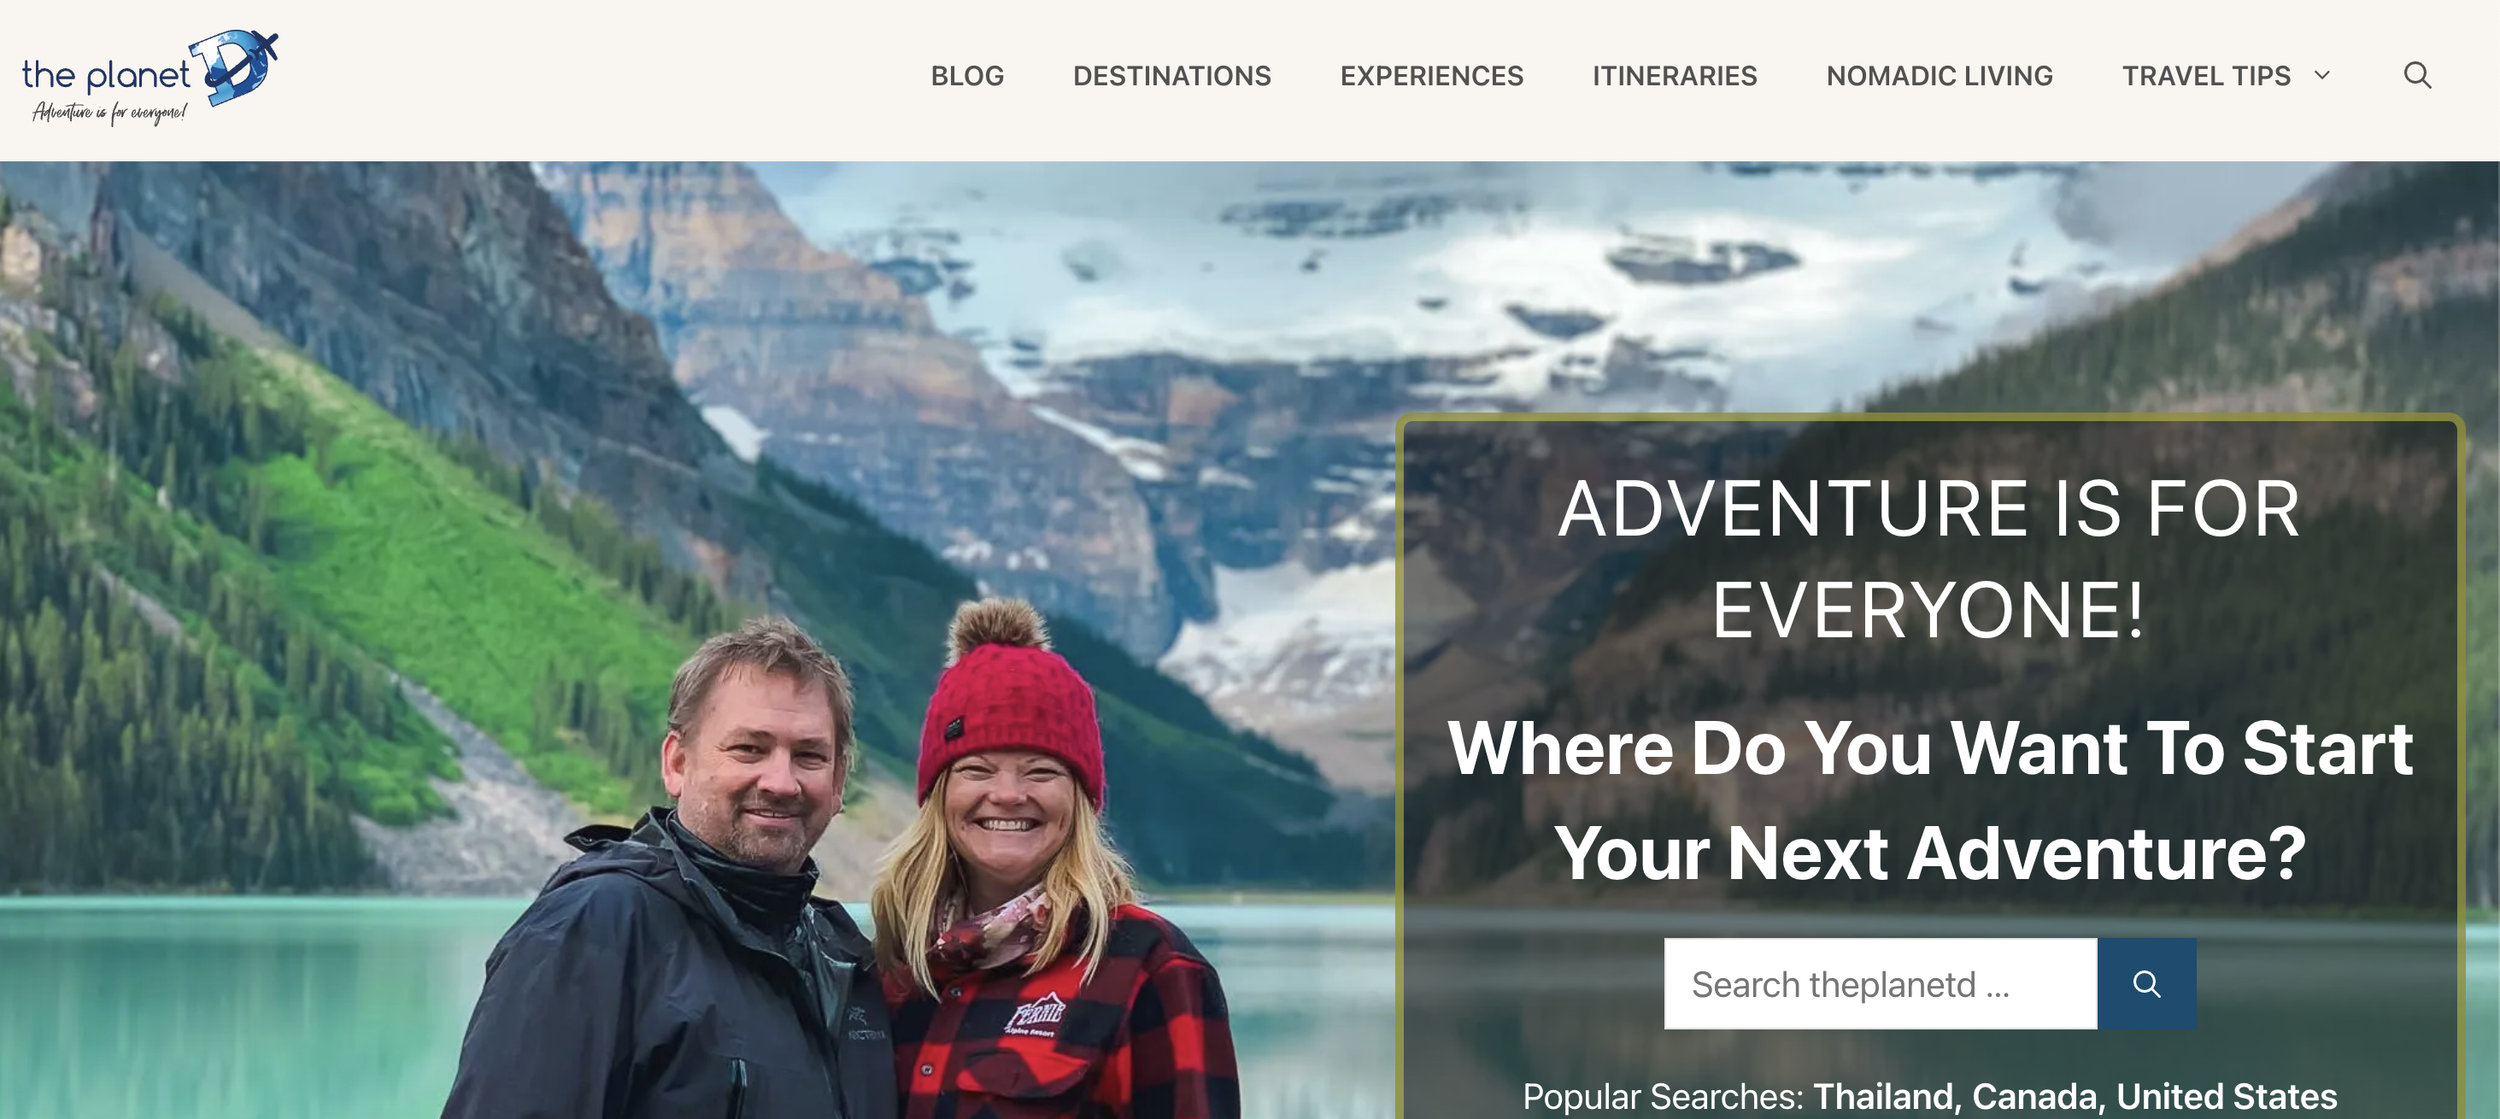Expand the Travel Tips dropdown chevron
Screen dimensions: 2500x1119
[2322, 75]
